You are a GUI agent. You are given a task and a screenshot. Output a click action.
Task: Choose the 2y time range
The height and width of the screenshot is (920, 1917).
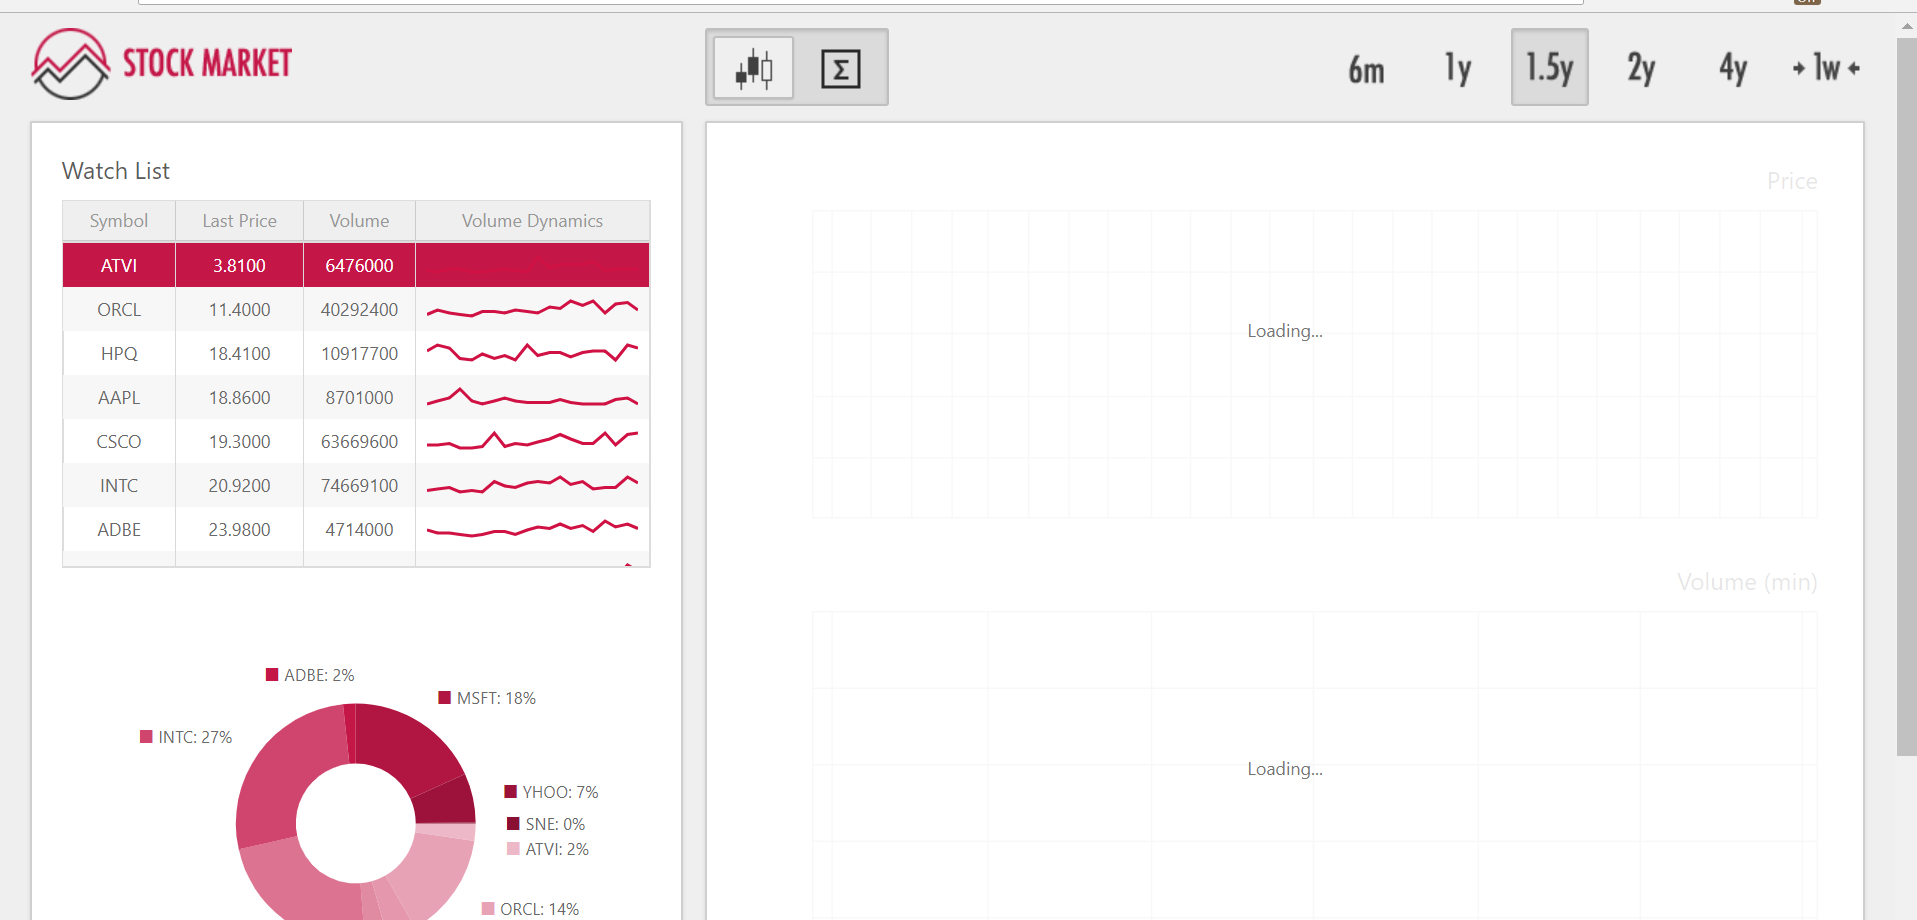[1641, 68]
